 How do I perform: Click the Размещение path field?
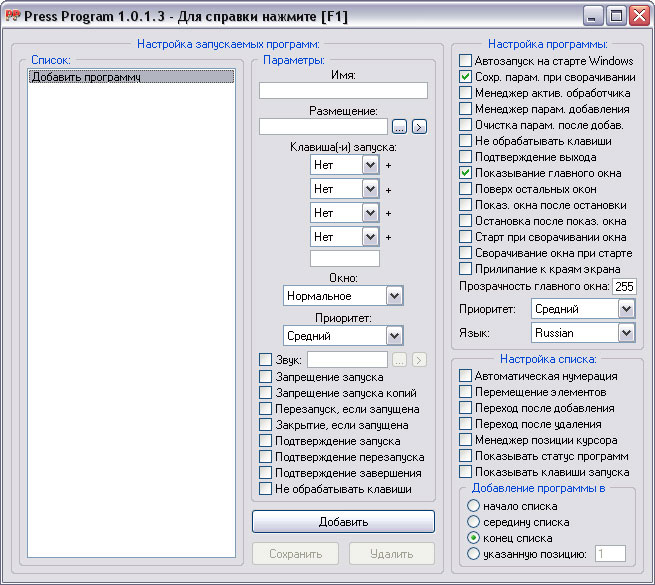[323, 127]
